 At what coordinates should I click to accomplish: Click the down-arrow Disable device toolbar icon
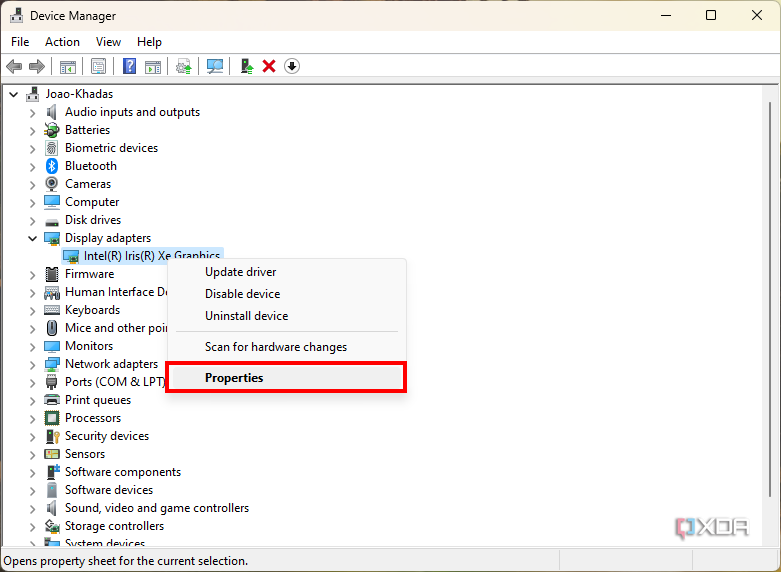coord(292,66)
